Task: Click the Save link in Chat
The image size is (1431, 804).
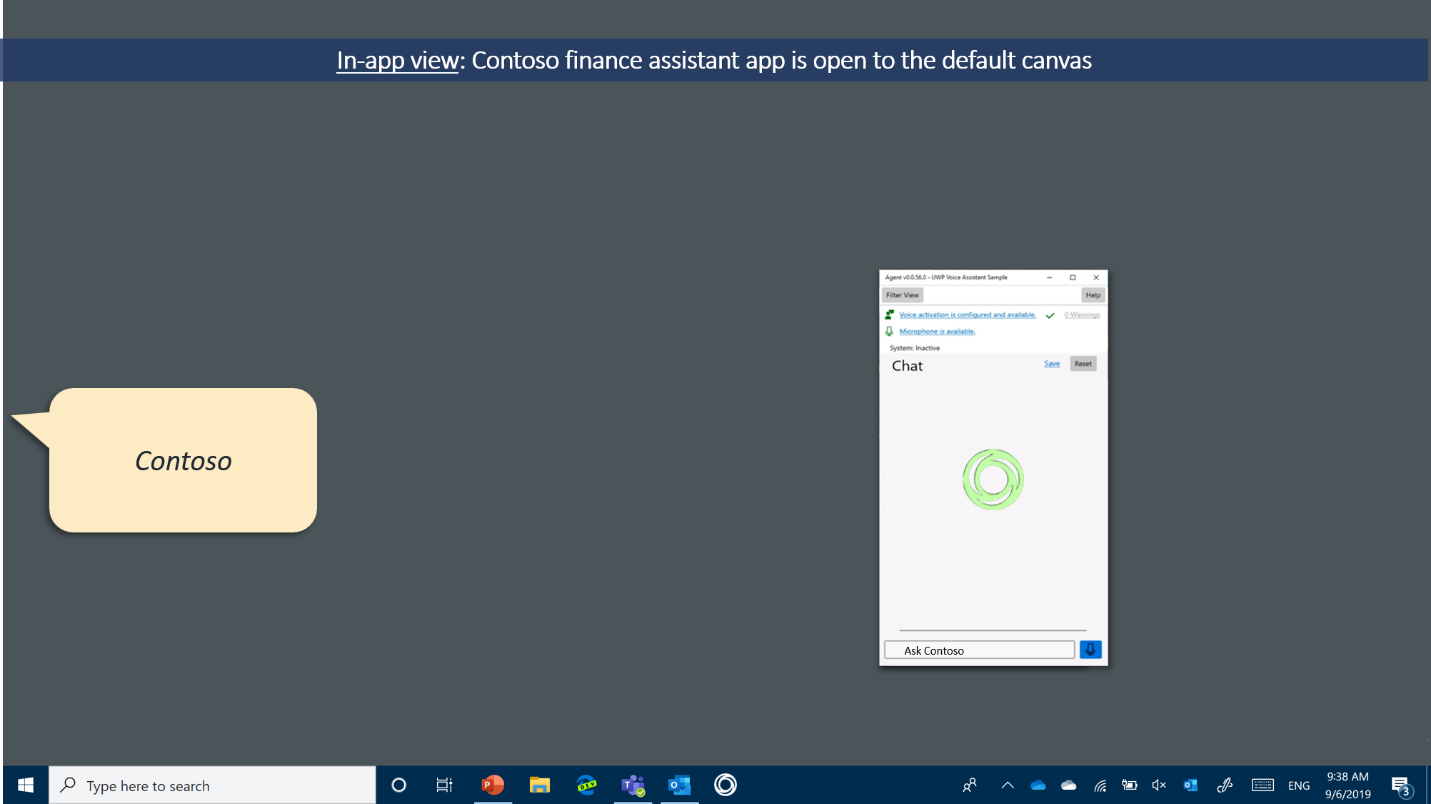Action: pyautogui.click(x=1052, y=363)
